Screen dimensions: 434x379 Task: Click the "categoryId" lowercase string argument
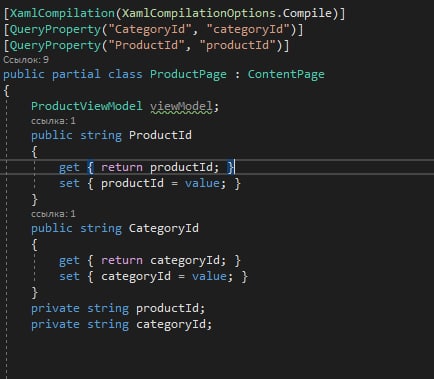point(248,29)
